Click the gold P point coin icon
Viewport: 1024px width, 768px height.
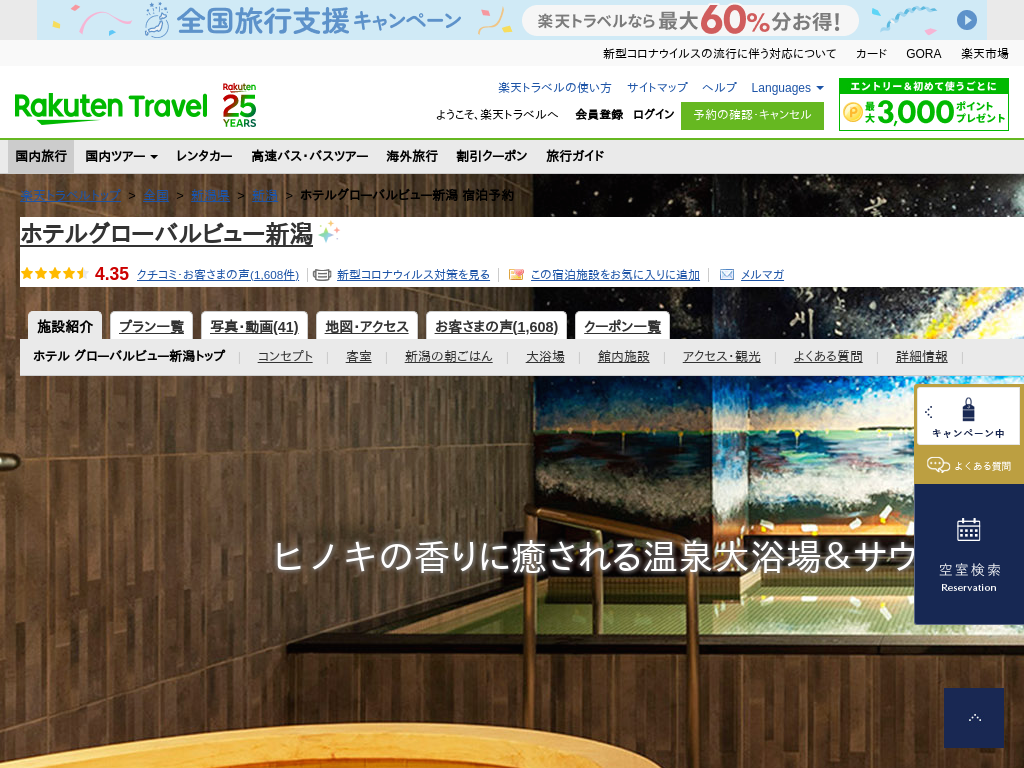point(853,112)
